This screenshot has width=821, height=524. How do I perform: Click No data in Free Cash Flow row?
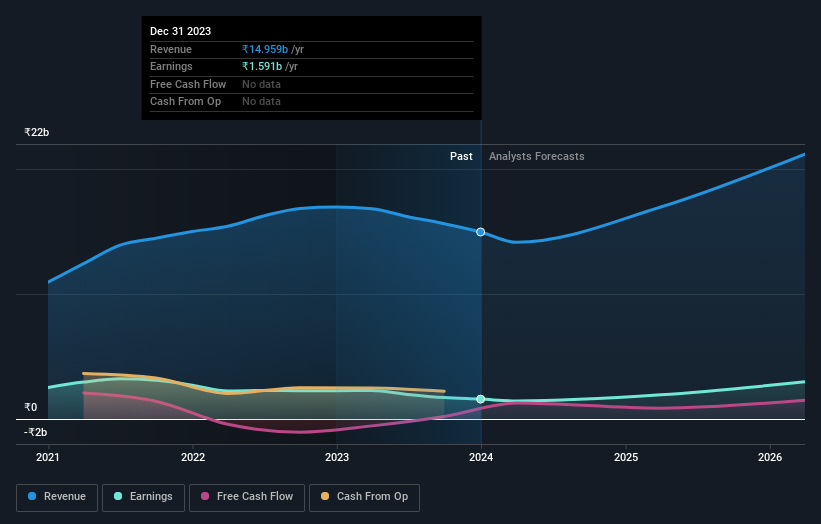point(261,84)
